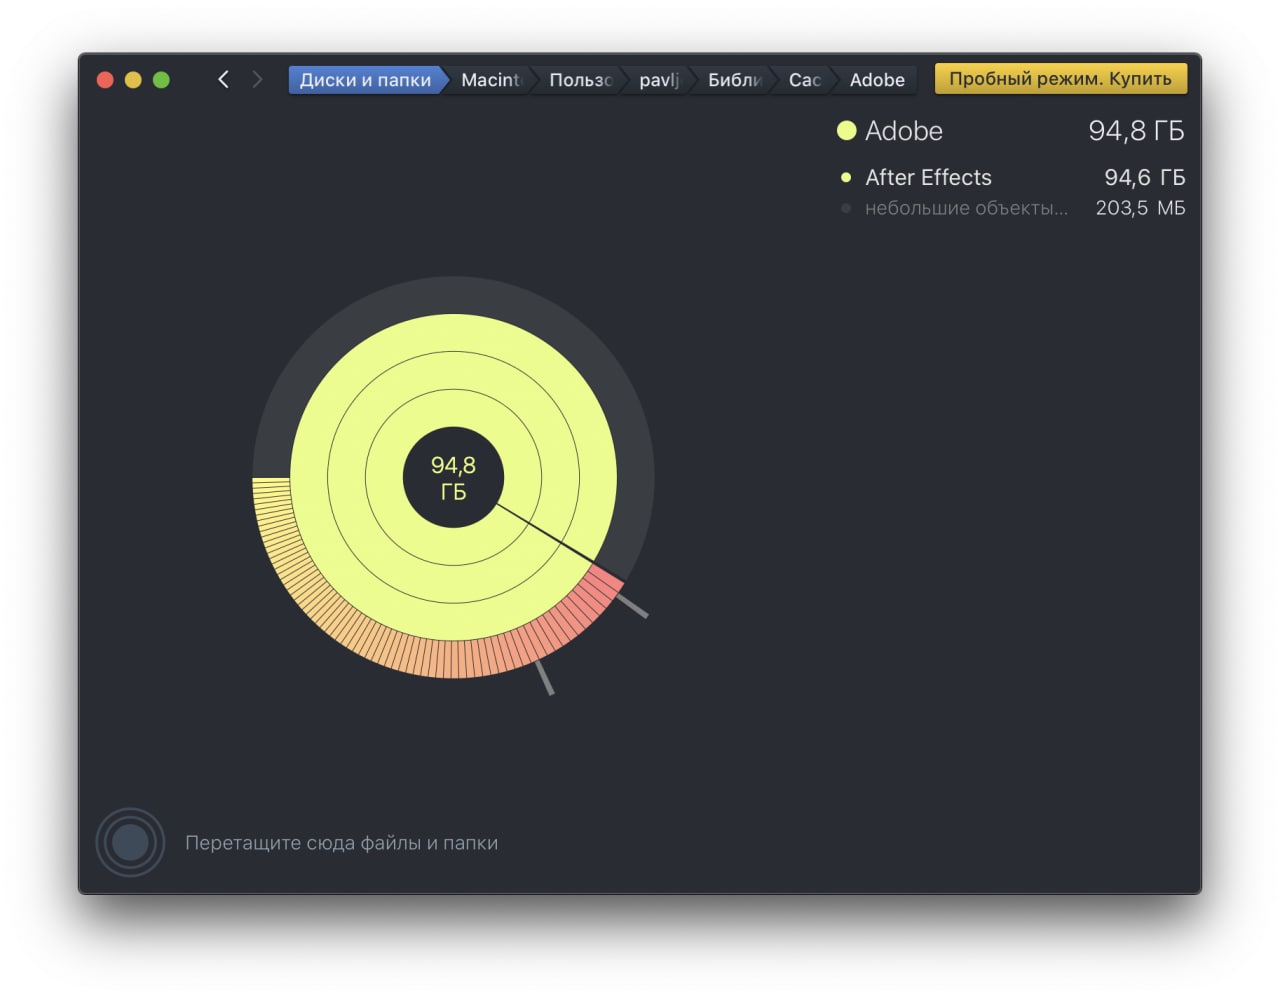This screenshot has width=1280, height=998.
Task: Go forward with the right arrow
Action: (258, 79)
